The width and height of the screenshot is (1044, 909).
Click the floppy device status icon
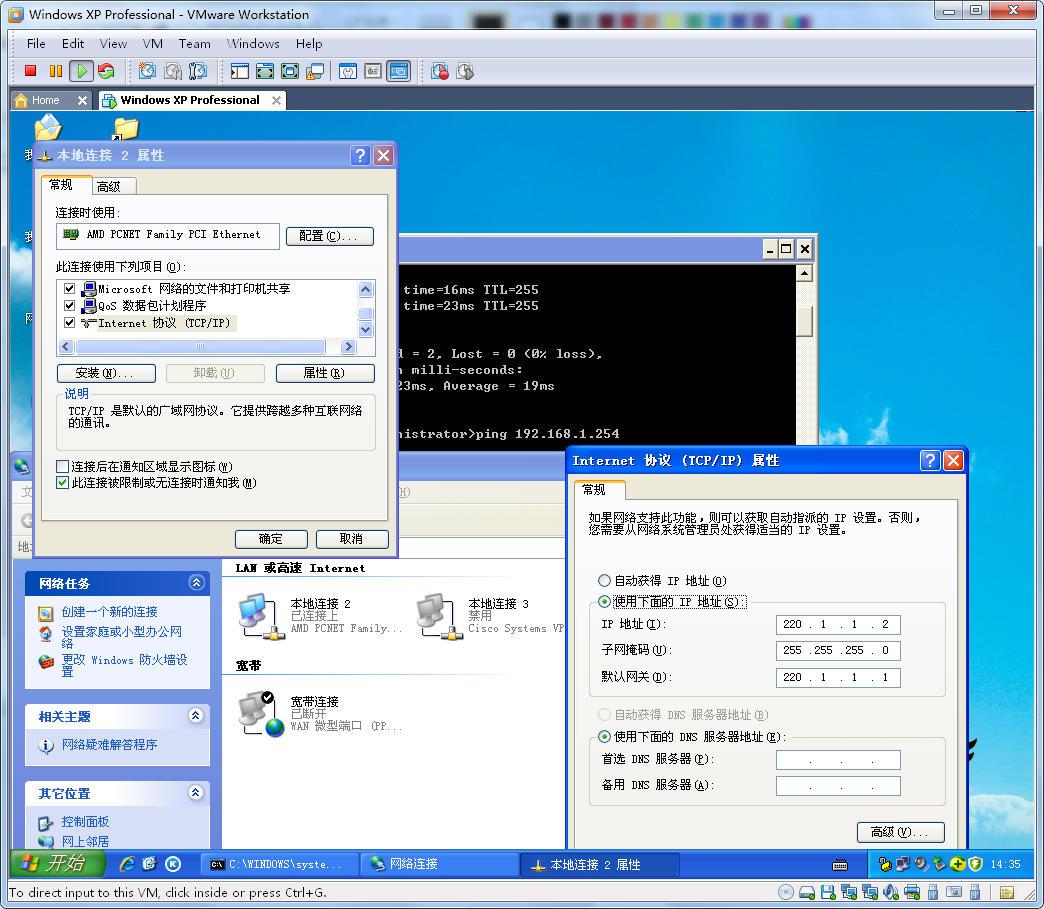click(x=828, y=892)
